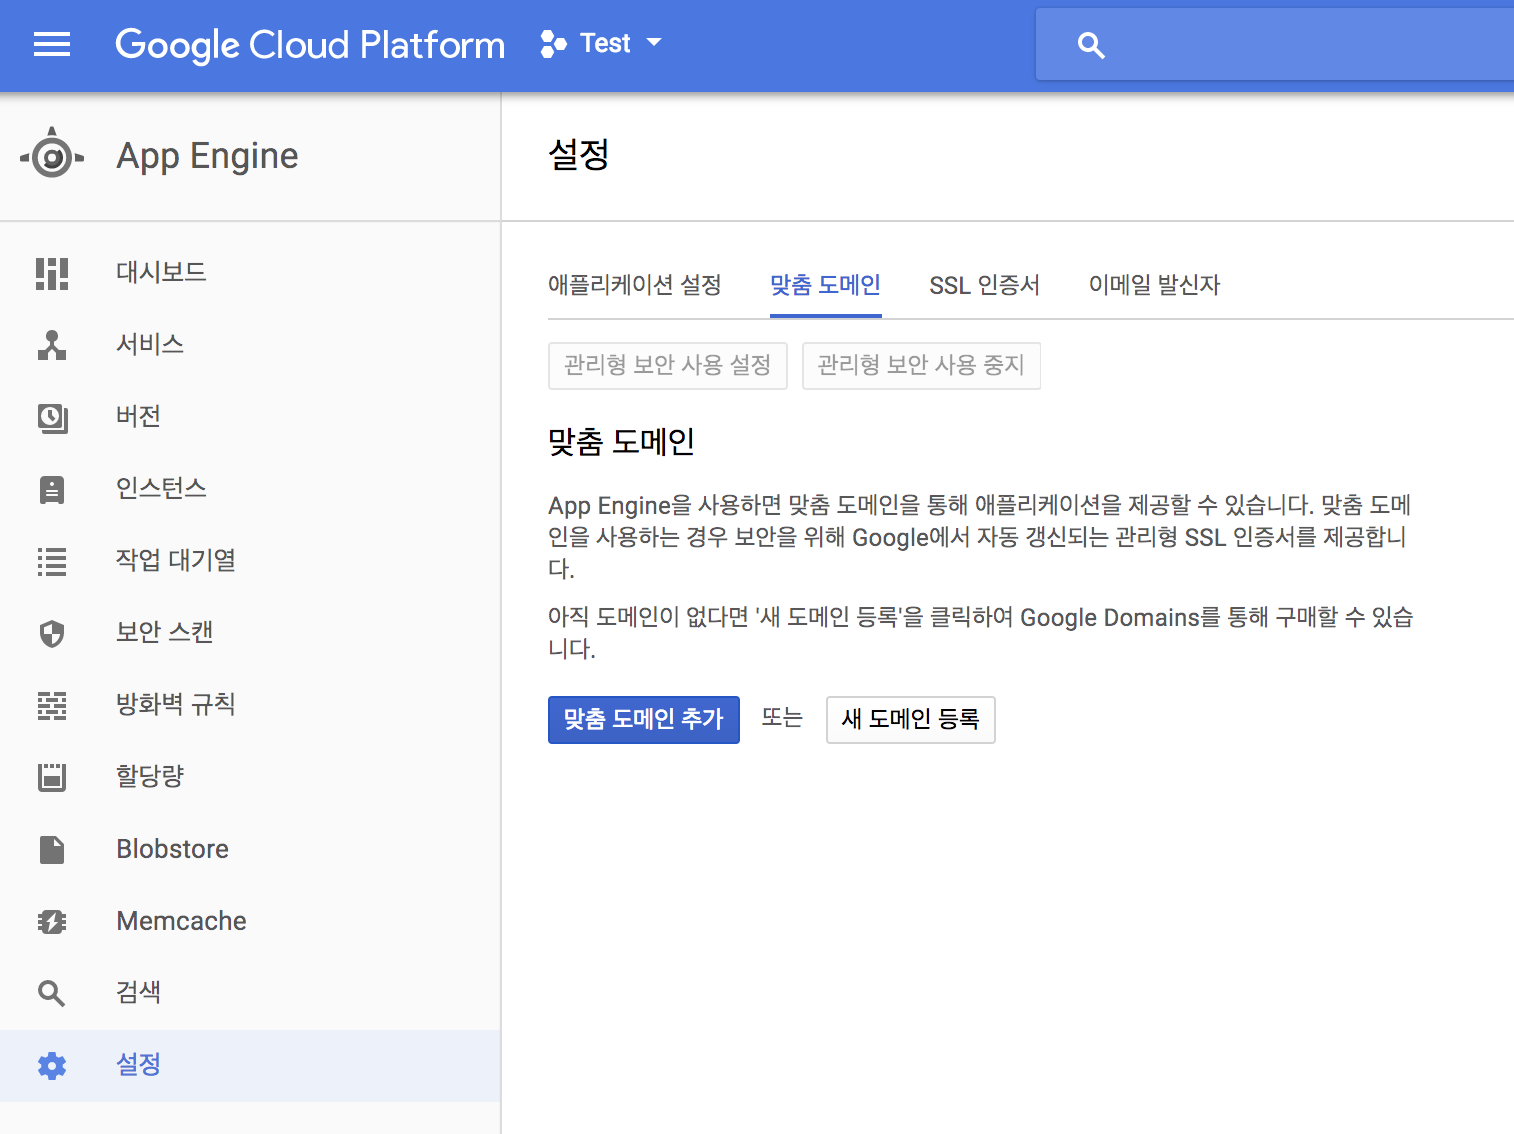
Task: Open 작업 대기열 in the sidebar
Action: pos(250,560)
